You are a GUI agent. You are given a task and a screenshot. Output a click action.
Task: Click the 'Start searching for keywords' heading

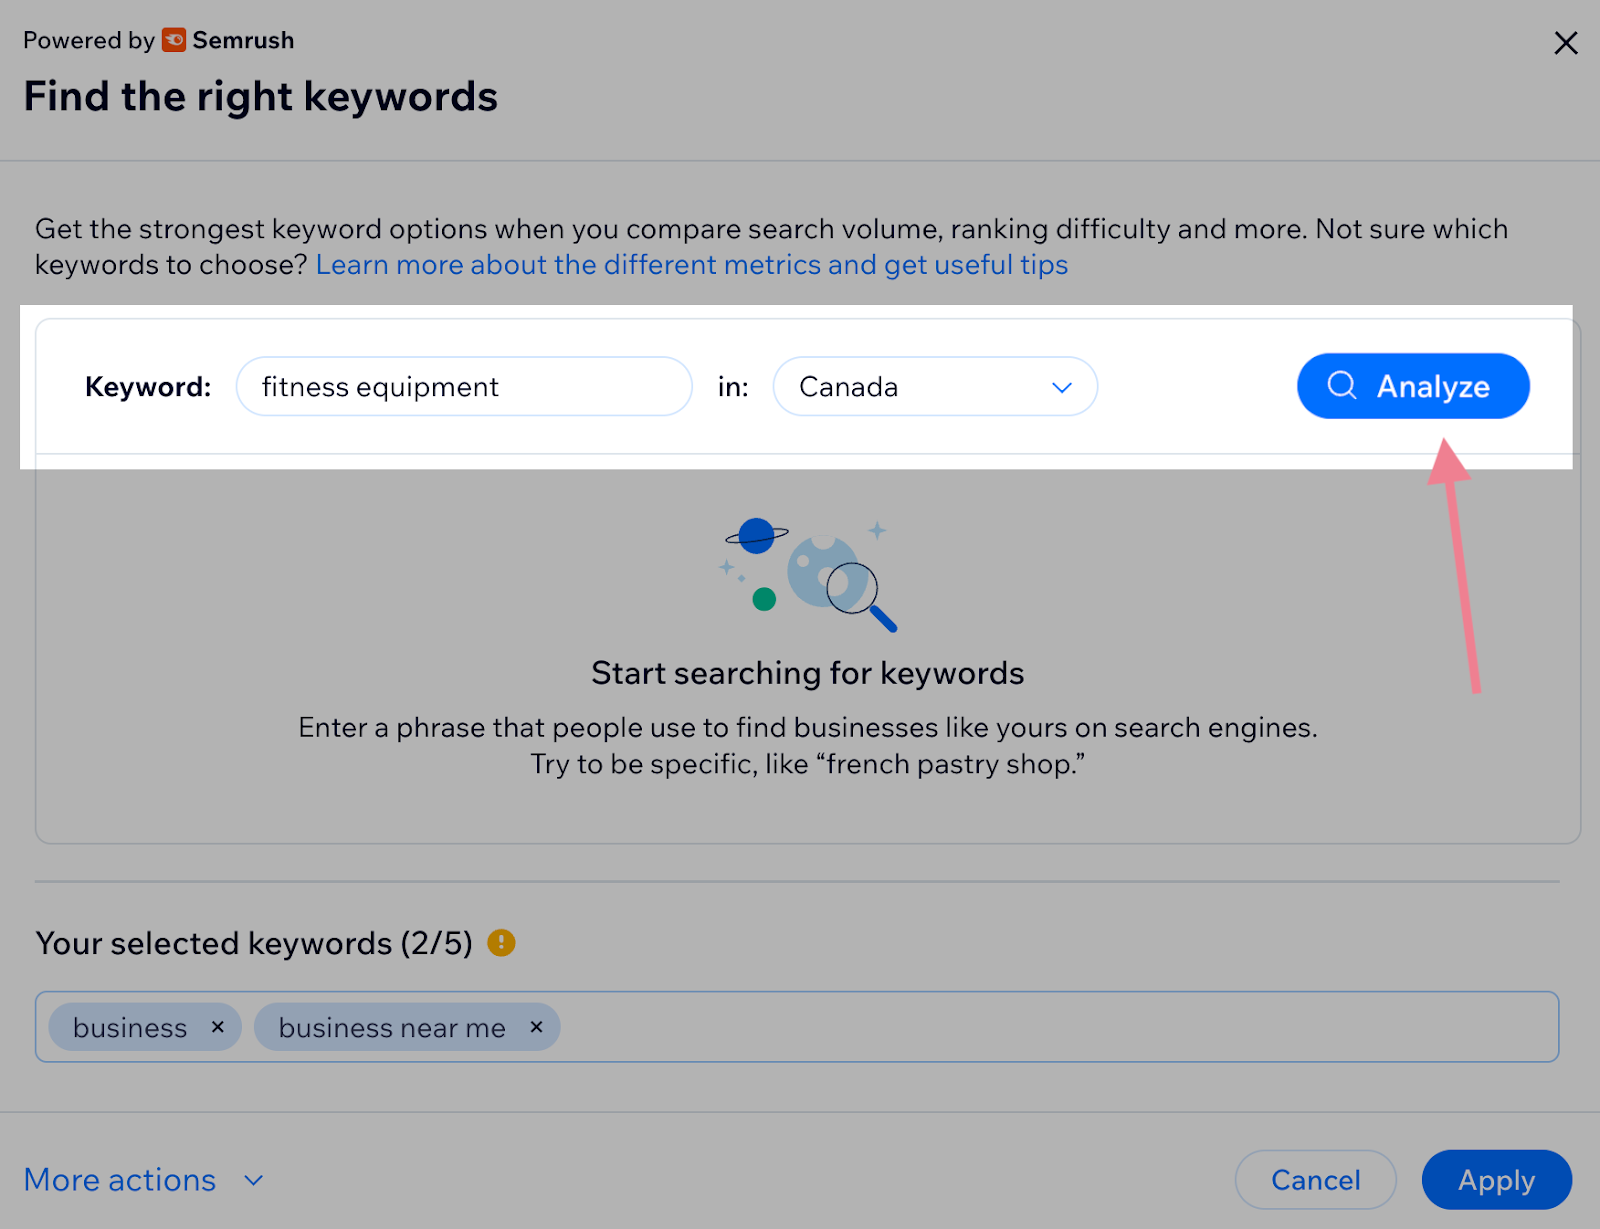coord(807,673)
